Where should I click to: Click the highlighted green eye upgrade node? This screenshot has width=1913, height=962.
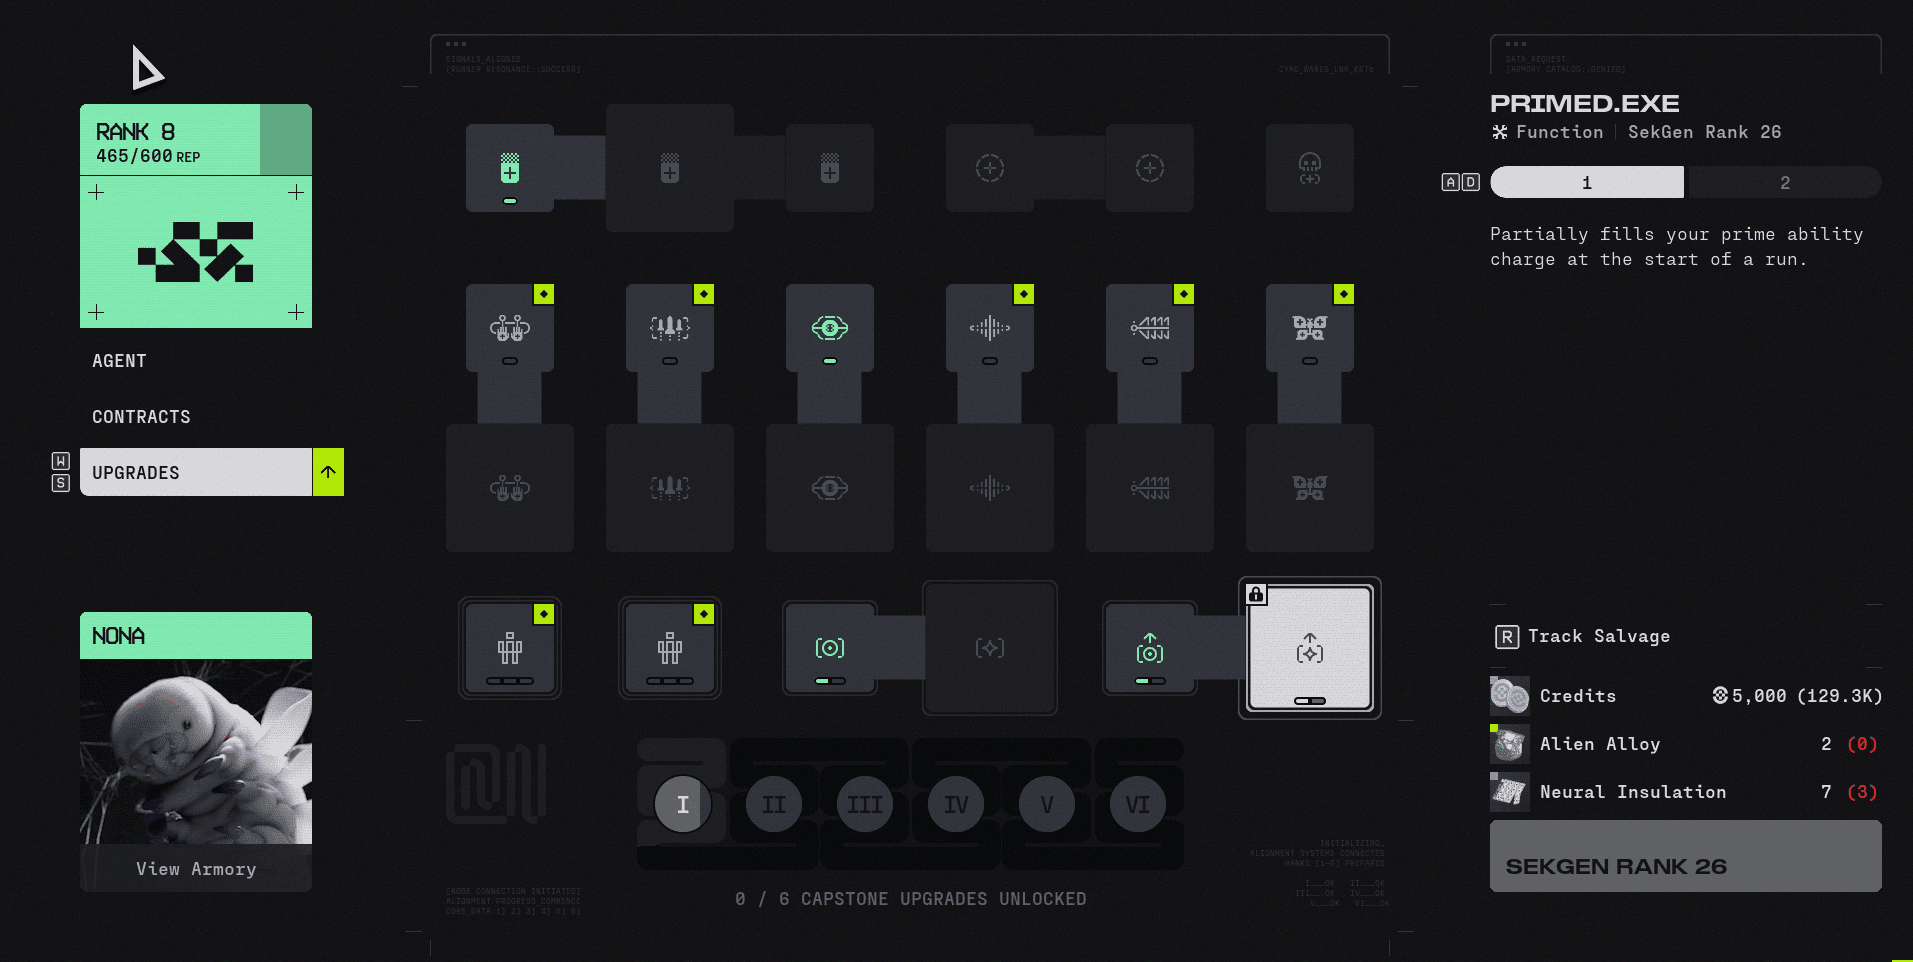[x=830, y=328]
